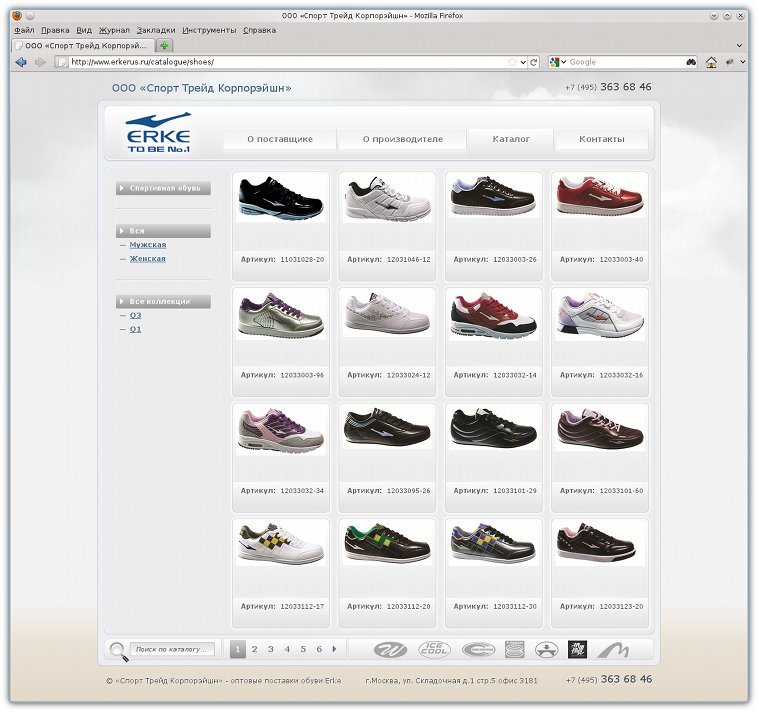Image resolution: width=758 pixels, height=712 pixels.
Task: Open shoe thumbnail артикул 12033101-60
Action: [600, 429]
